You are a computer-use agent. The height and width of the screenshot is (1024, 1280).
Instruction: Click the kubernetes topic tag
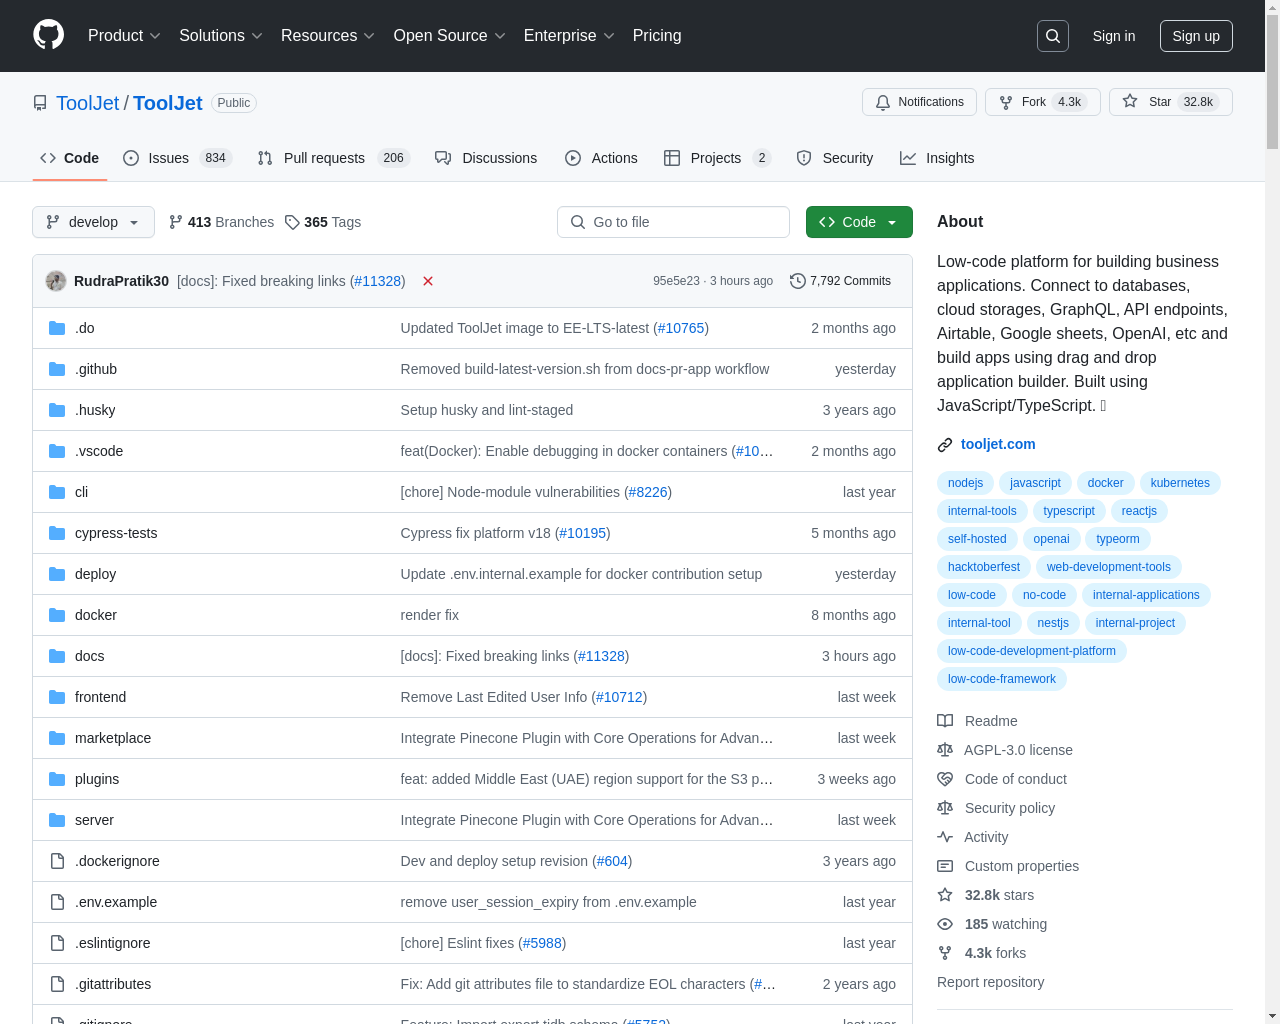1180,483
